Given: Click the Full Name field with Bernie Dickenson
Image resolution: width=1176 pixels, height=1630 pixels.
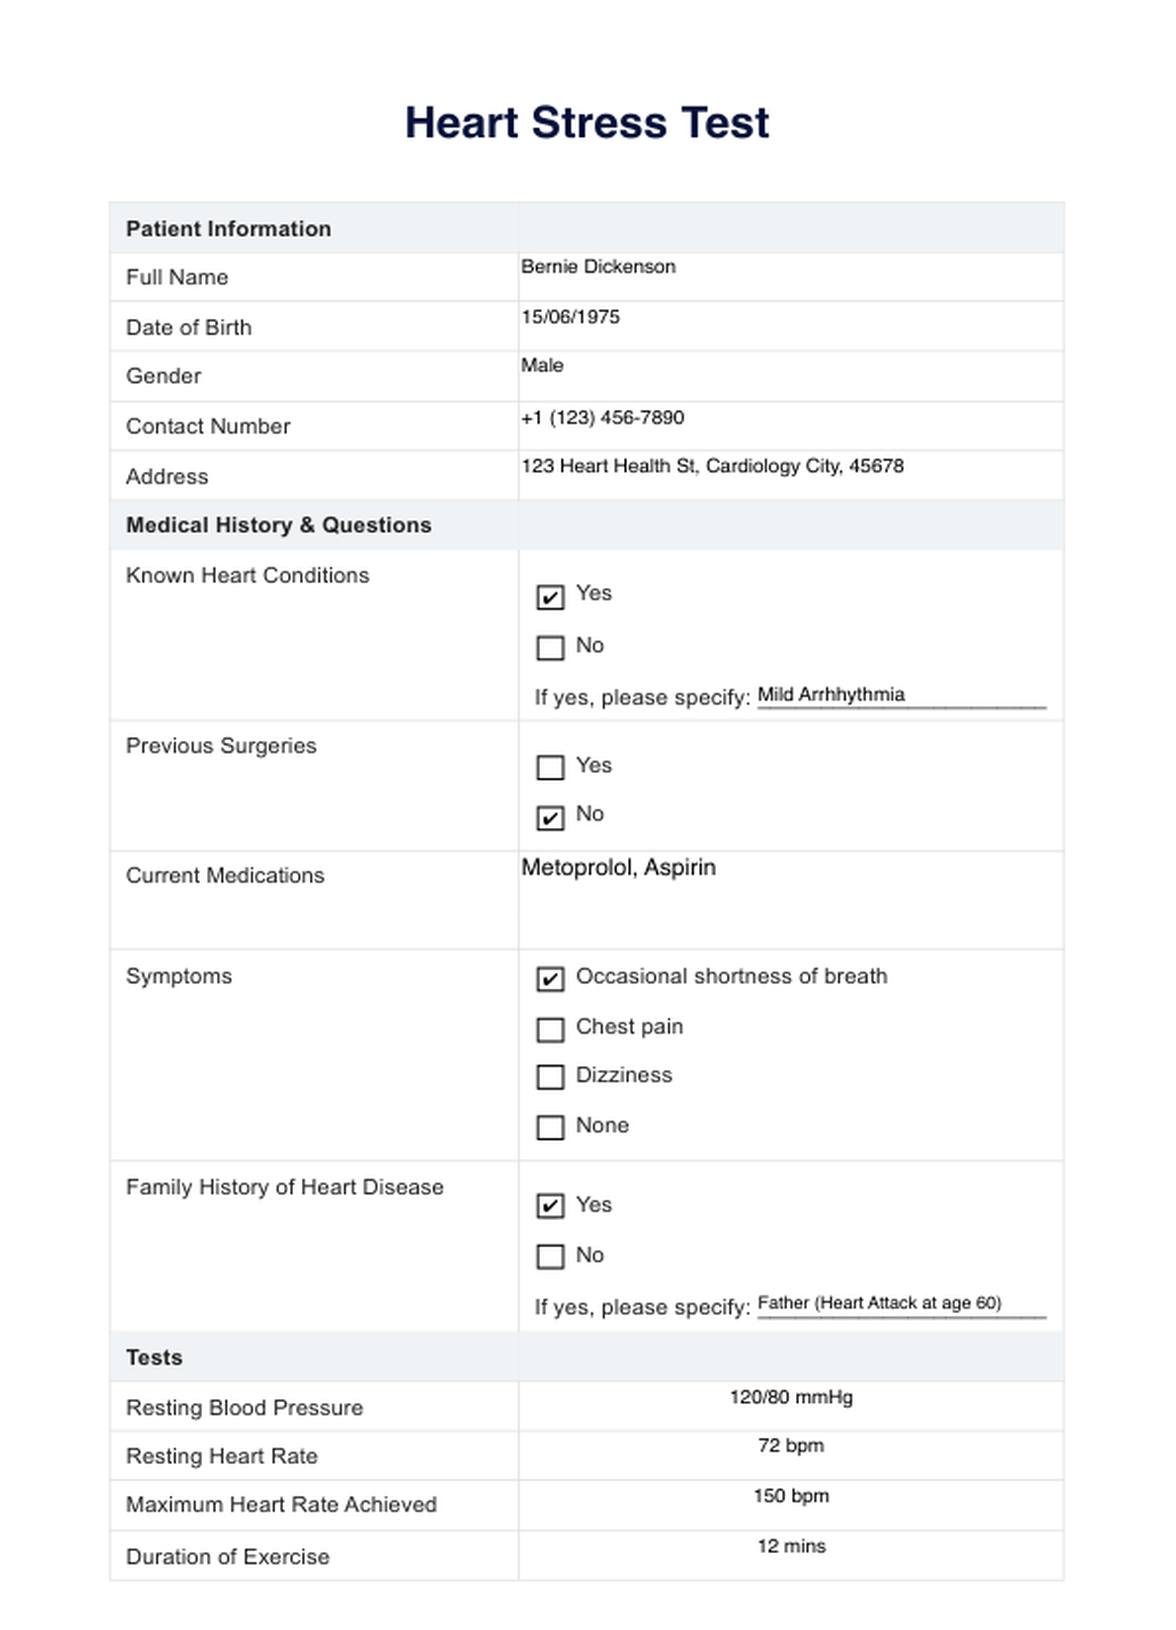Looking at the screenshot, I should point(790,276).
